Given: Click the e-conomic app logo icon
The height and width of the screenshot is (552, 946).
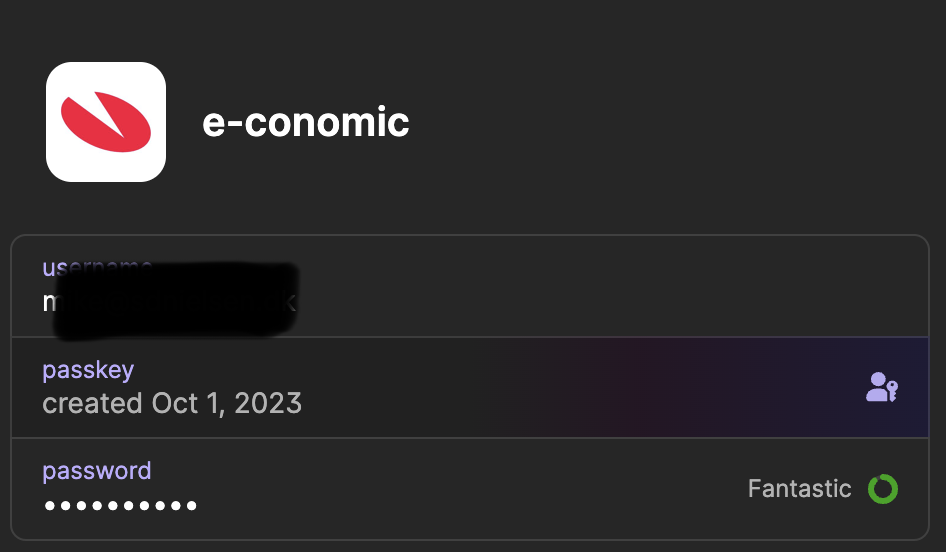Looking at the screenshot, I should (x=106, y=122).
